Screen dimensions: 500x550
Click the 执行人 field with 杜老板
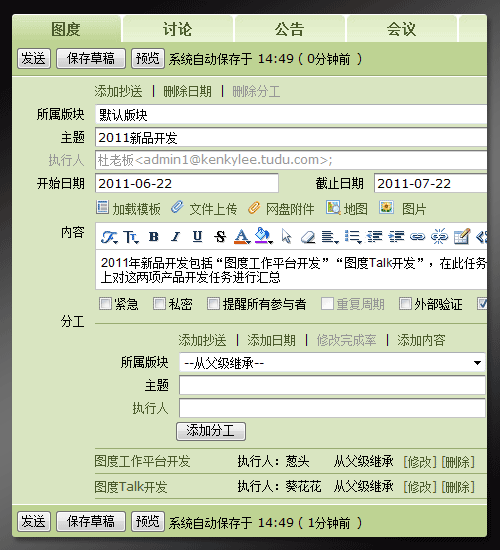(291, 160)
